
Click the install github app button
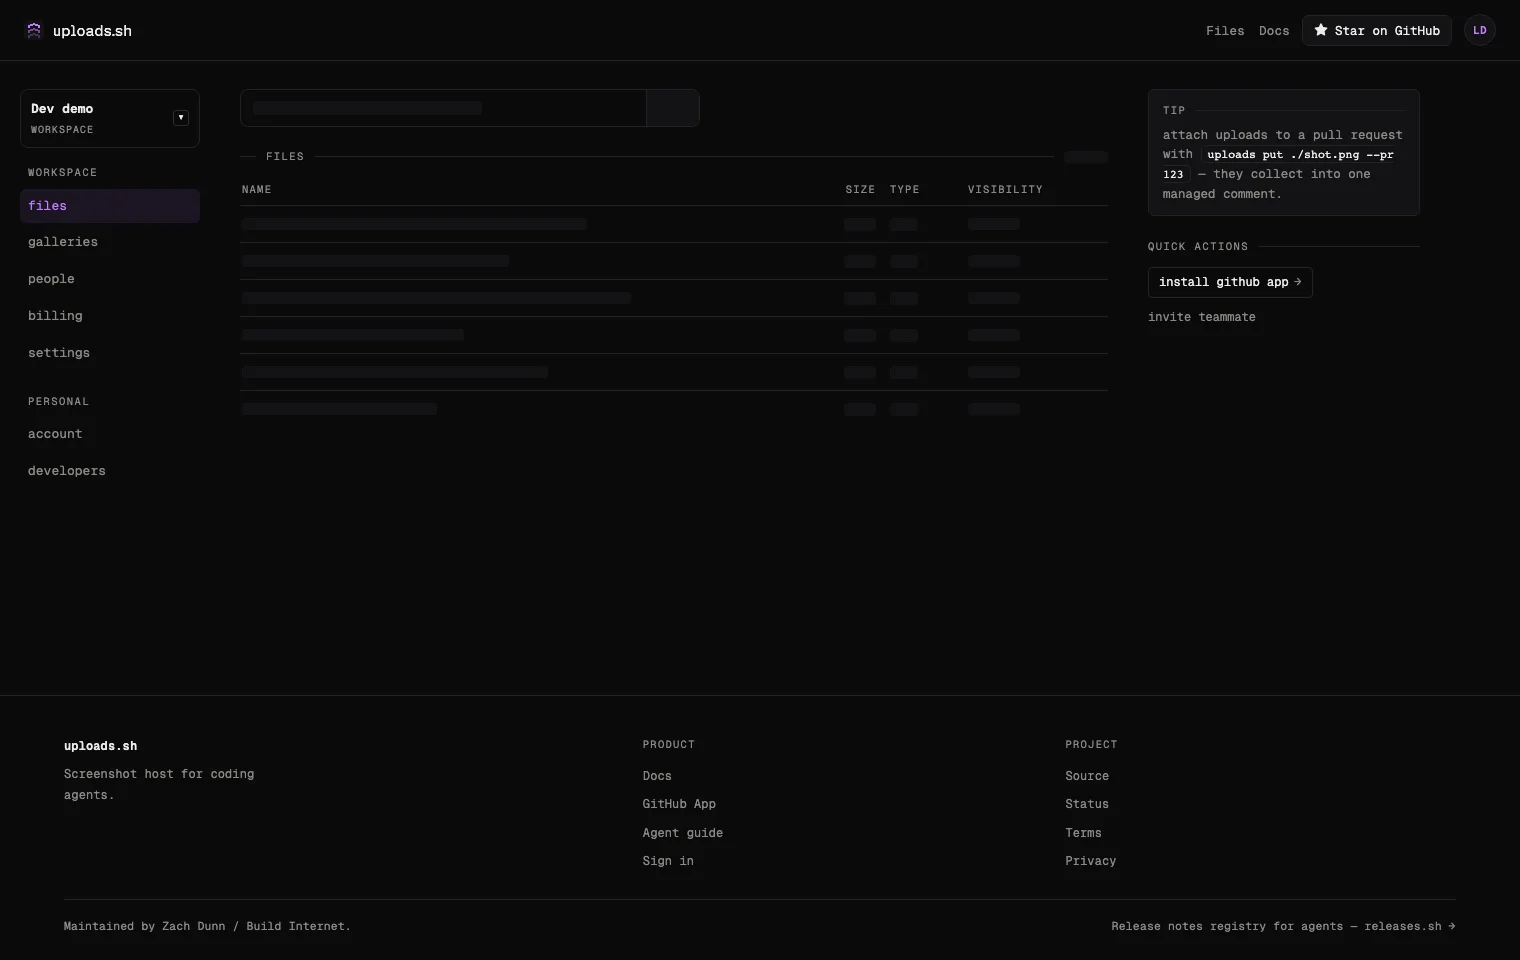[1230, 282]
